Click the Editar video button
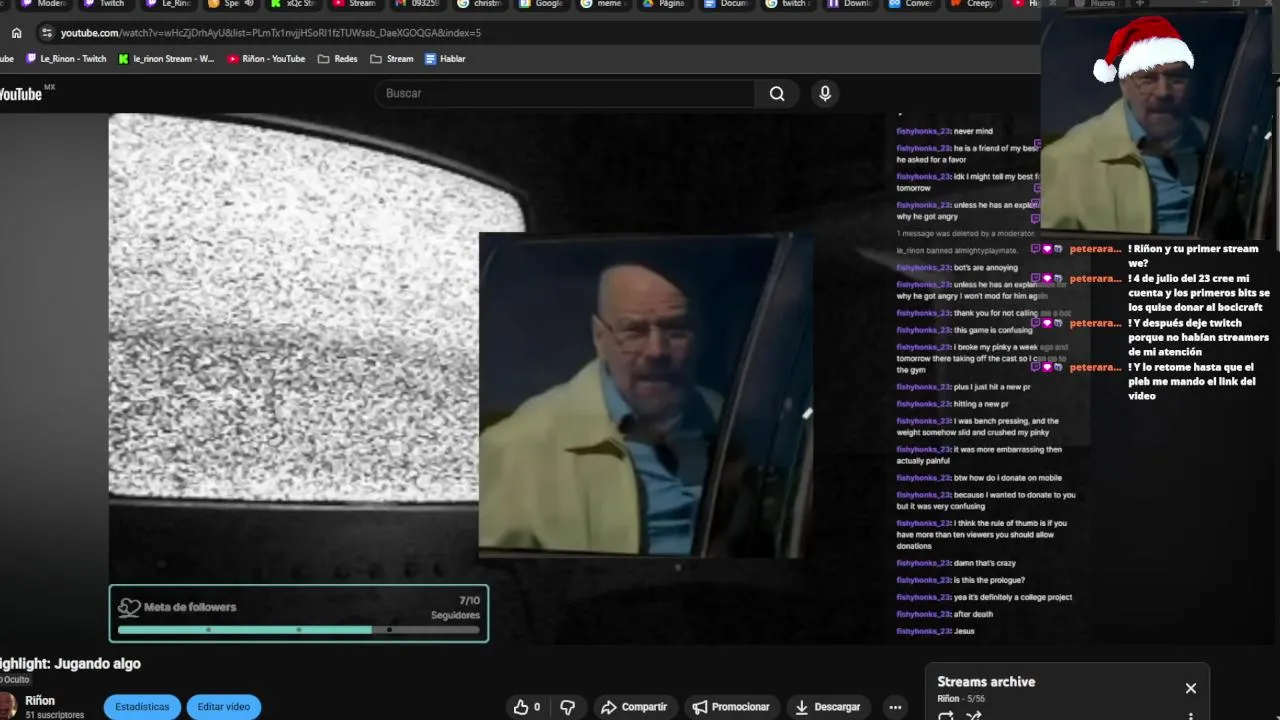The image size is (1280, 720). [223, 707]
